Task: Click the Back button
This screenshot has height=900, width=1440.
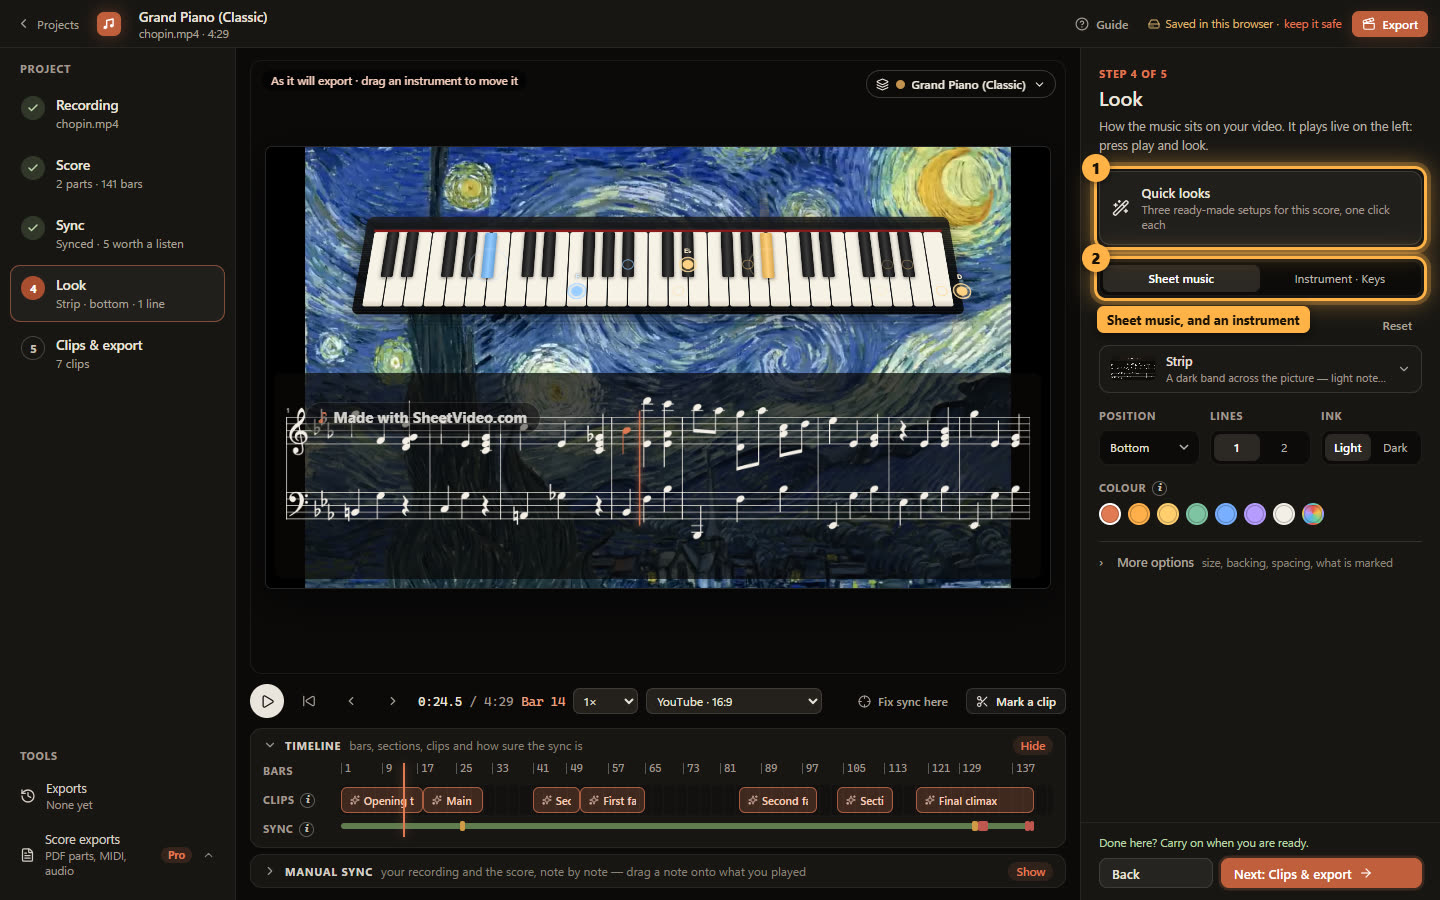Action: click(1155, 874)
